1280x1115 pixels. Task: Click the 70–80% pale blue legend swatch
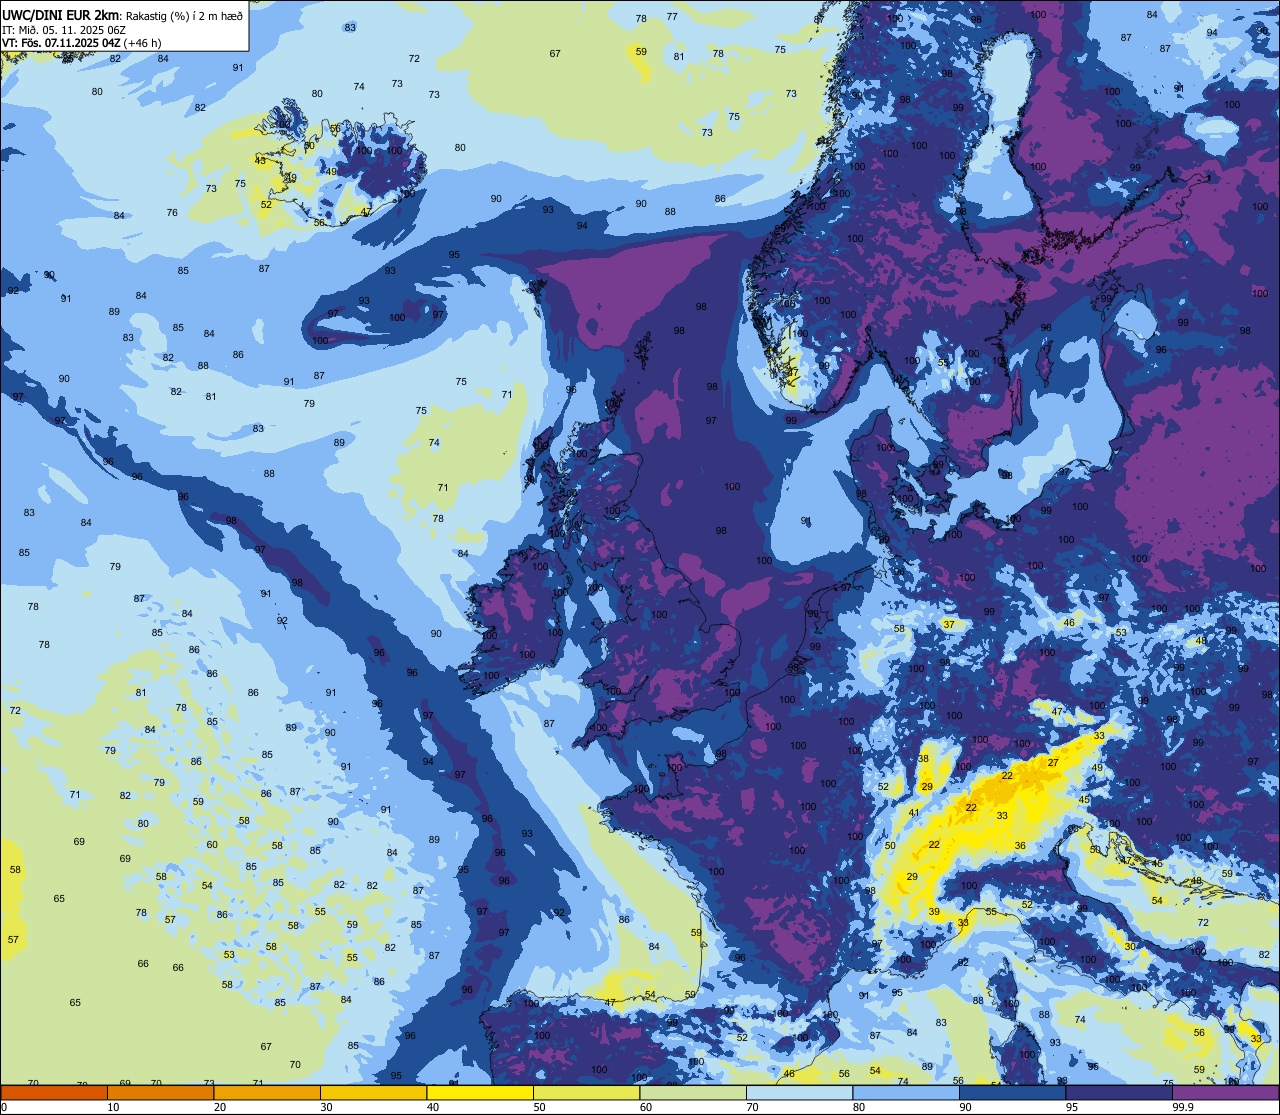[799, 1092]
